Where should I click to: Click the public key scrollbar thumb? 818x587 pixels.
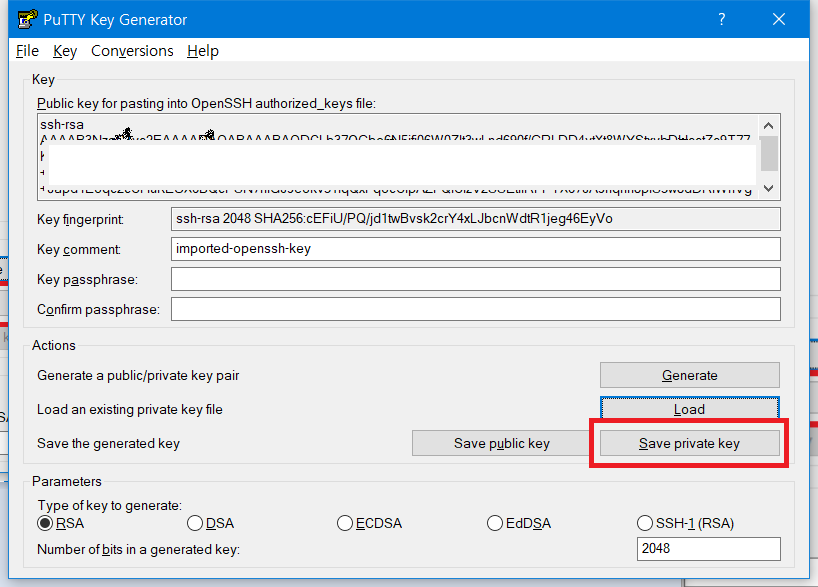tap(769, 153)
